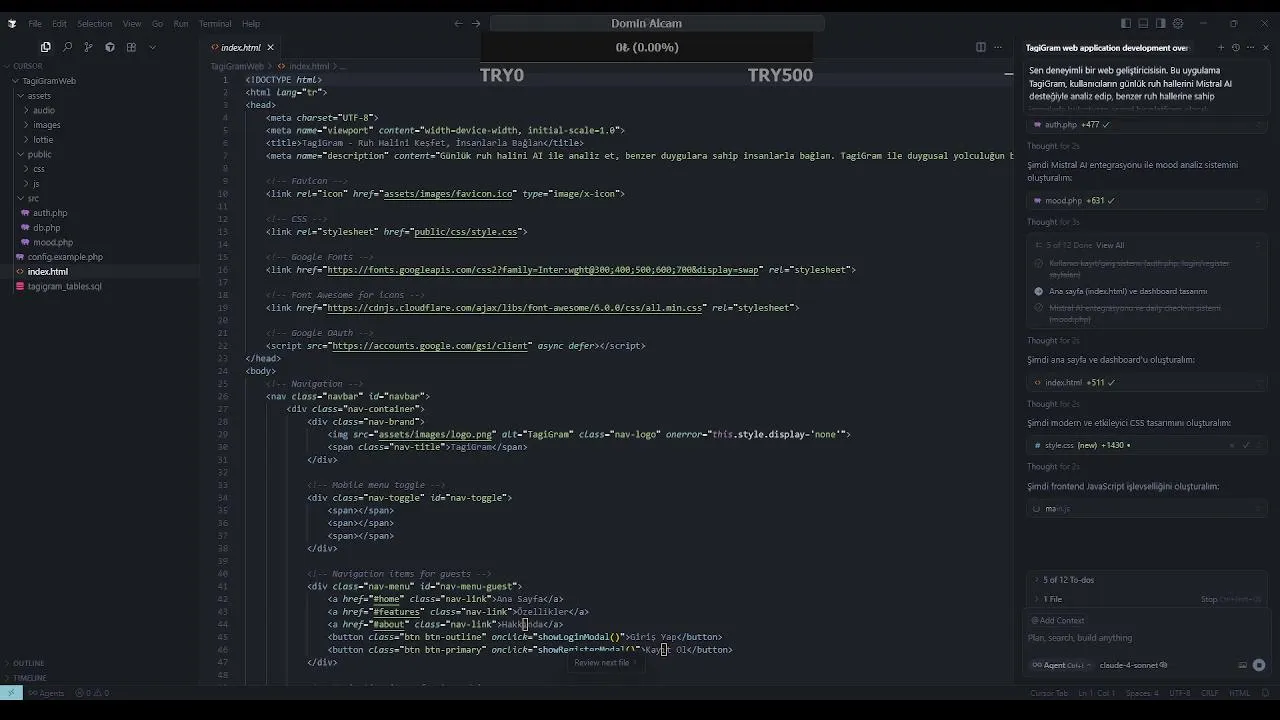Show more activity bar views chevron

click(152, 47)
